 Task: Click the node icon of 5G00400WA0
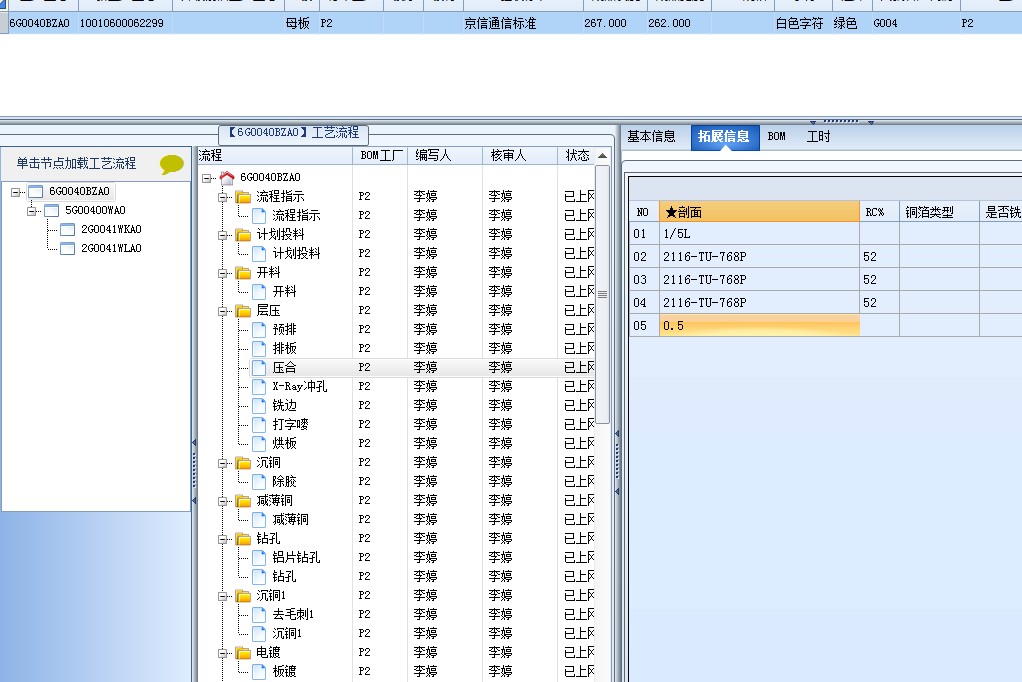click(51, 211)
